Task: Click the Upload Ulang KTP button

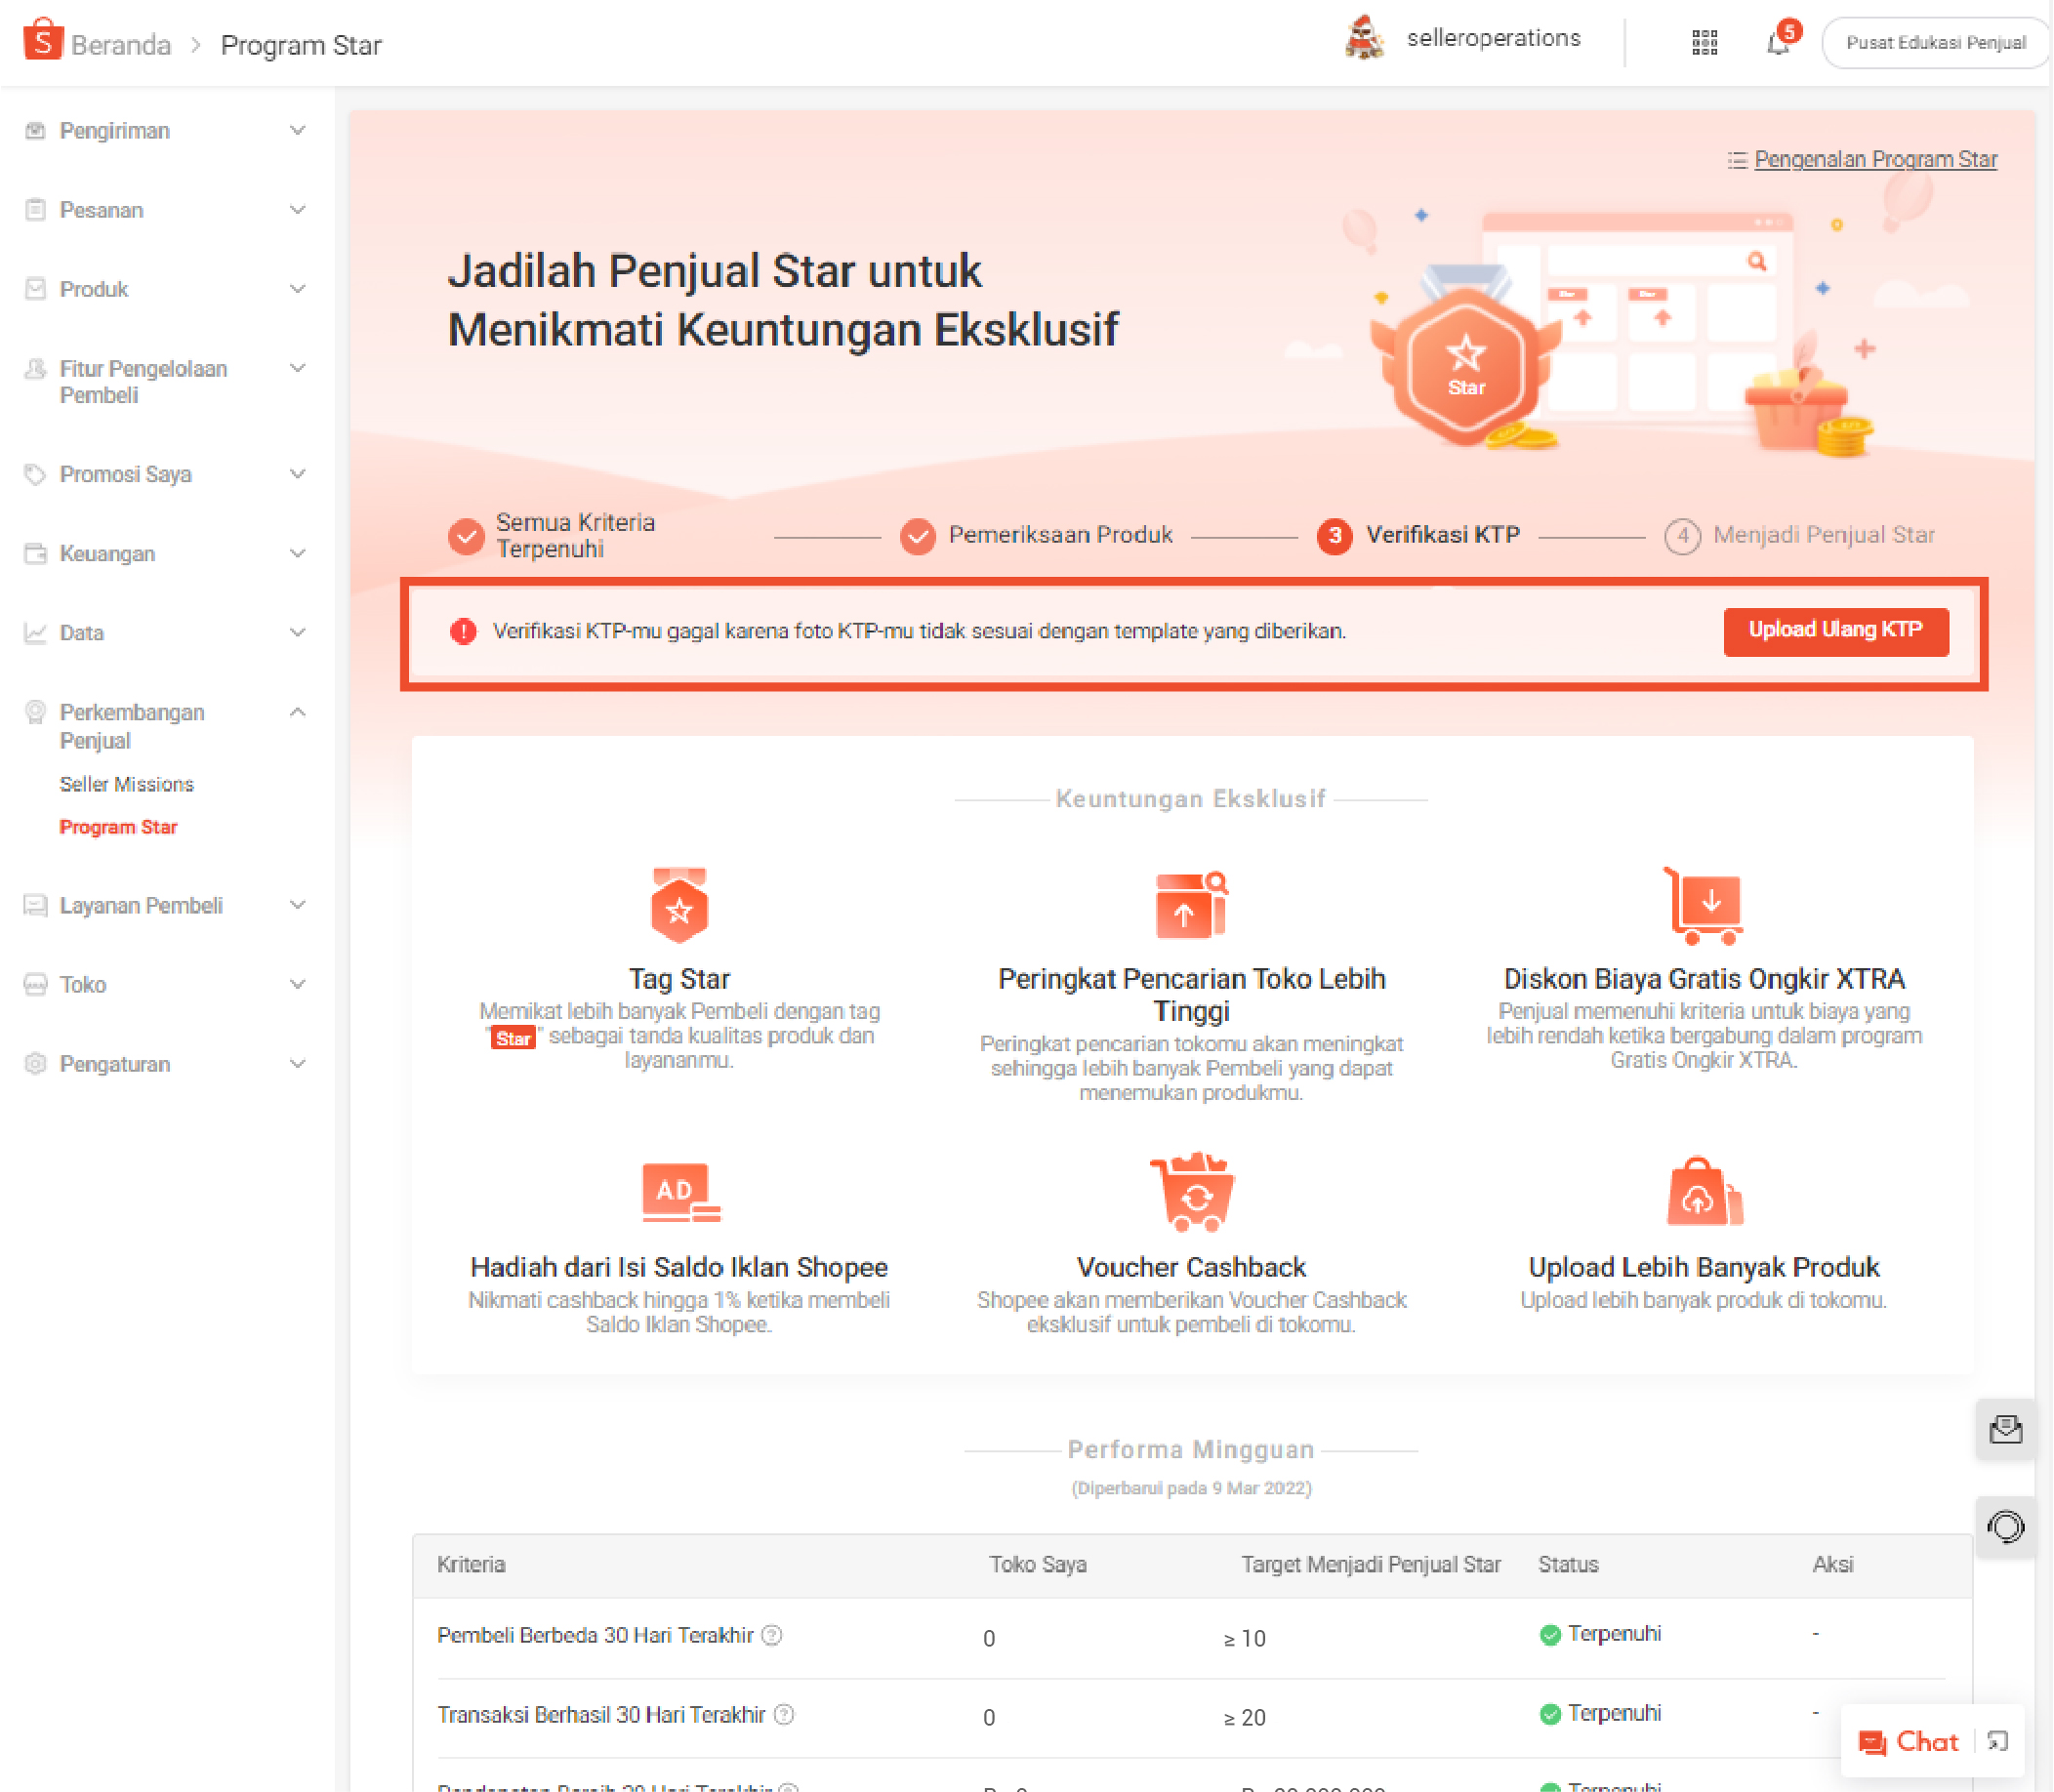Action: pos(1836,631)
